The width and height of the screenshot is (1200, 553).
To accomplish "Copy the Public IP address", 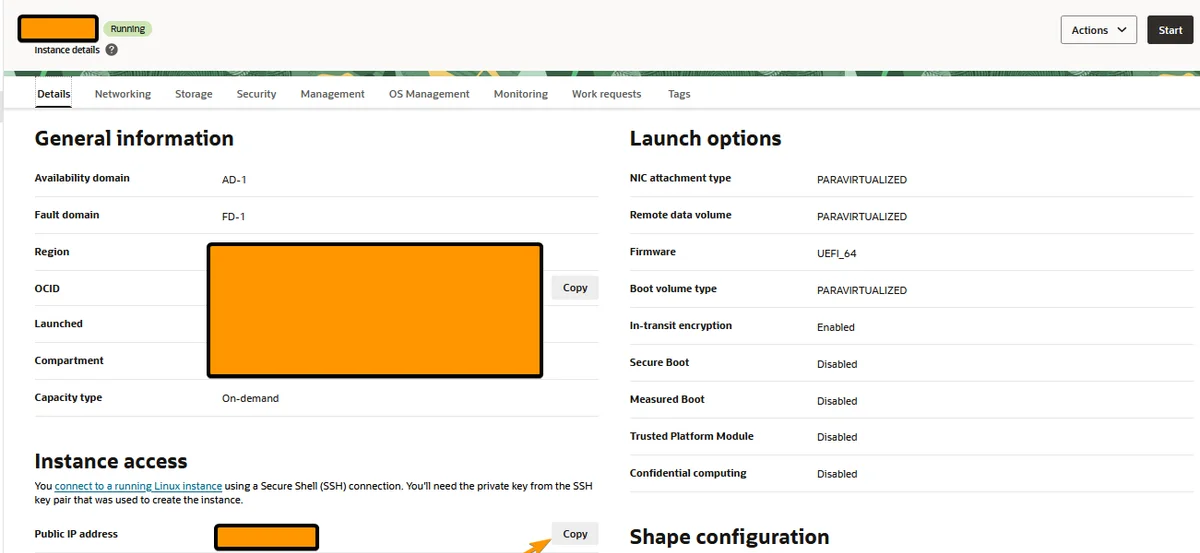I will 575,534.
